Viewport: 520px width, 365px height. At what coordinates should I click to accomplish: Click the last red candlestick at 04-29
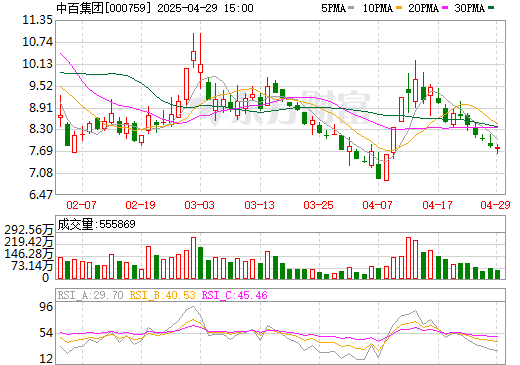[497, 148]
